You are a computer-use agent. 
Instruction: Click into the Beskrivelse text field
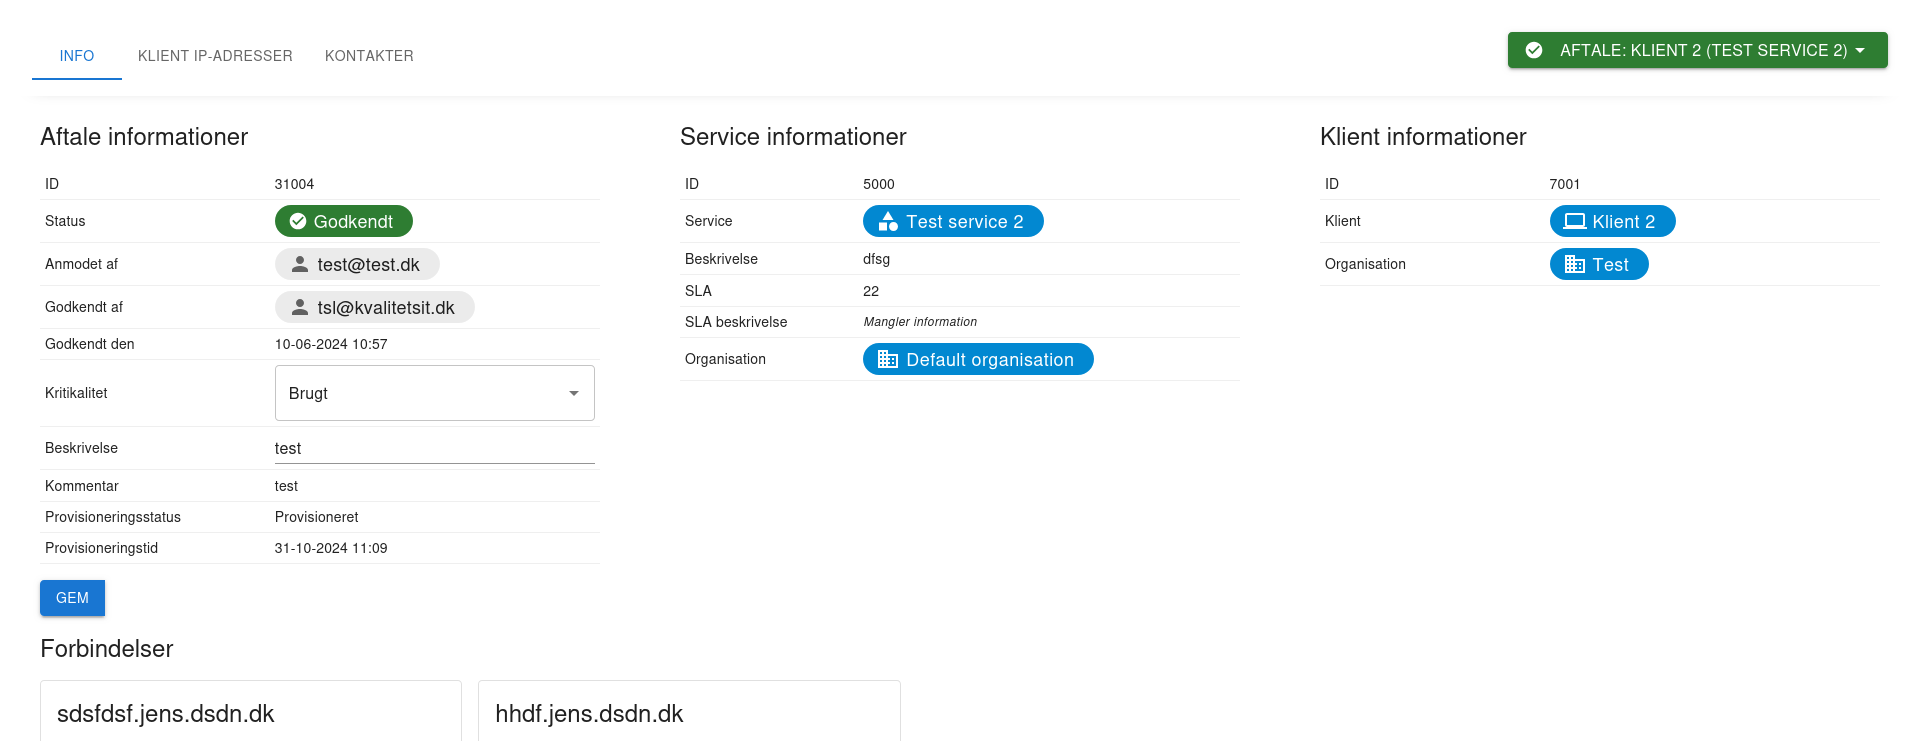point(434,448)
